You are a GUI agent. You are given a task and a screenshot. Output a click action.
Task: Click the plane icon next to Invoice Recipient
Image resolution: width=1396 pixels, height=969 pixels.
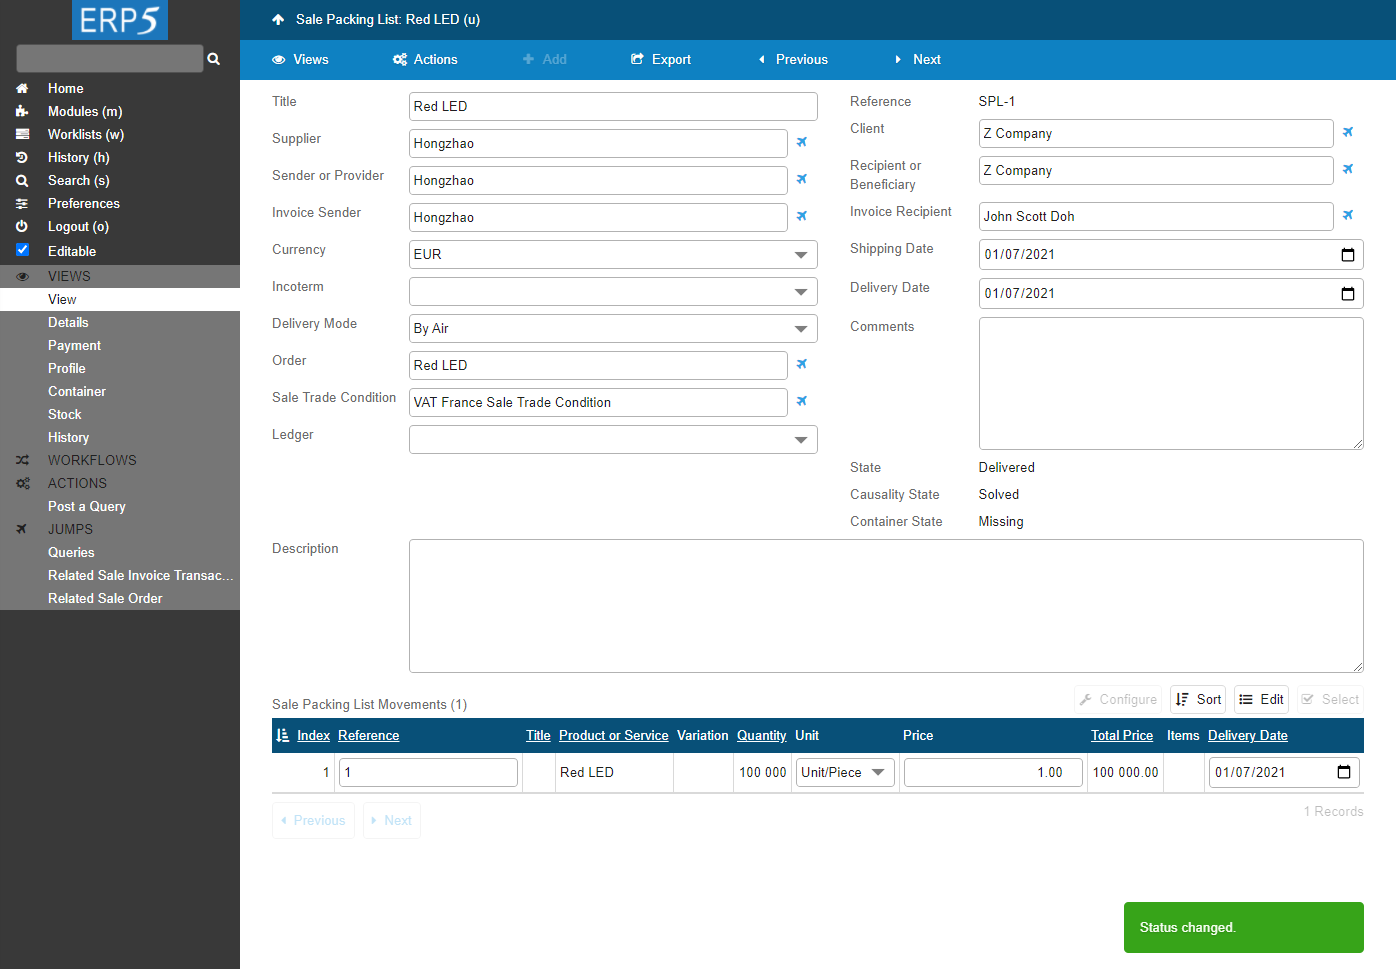click(x=1348, y=215)
